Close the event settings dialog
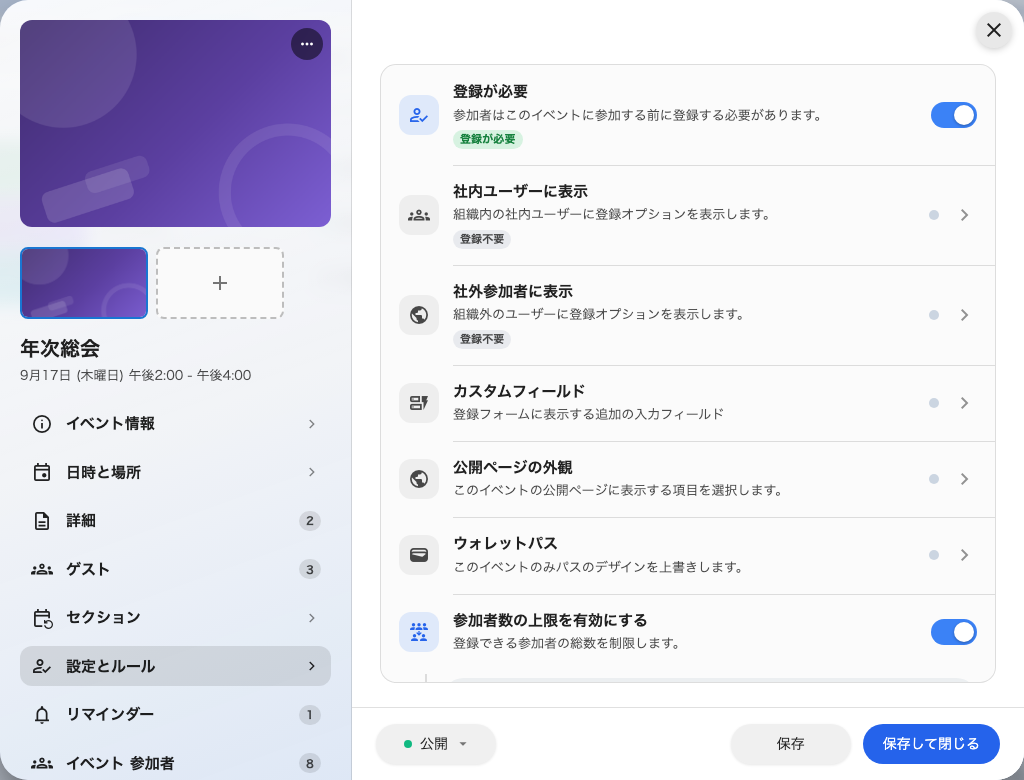The width and height of the screenshot is (1024, 780). [x=993, y=30]
